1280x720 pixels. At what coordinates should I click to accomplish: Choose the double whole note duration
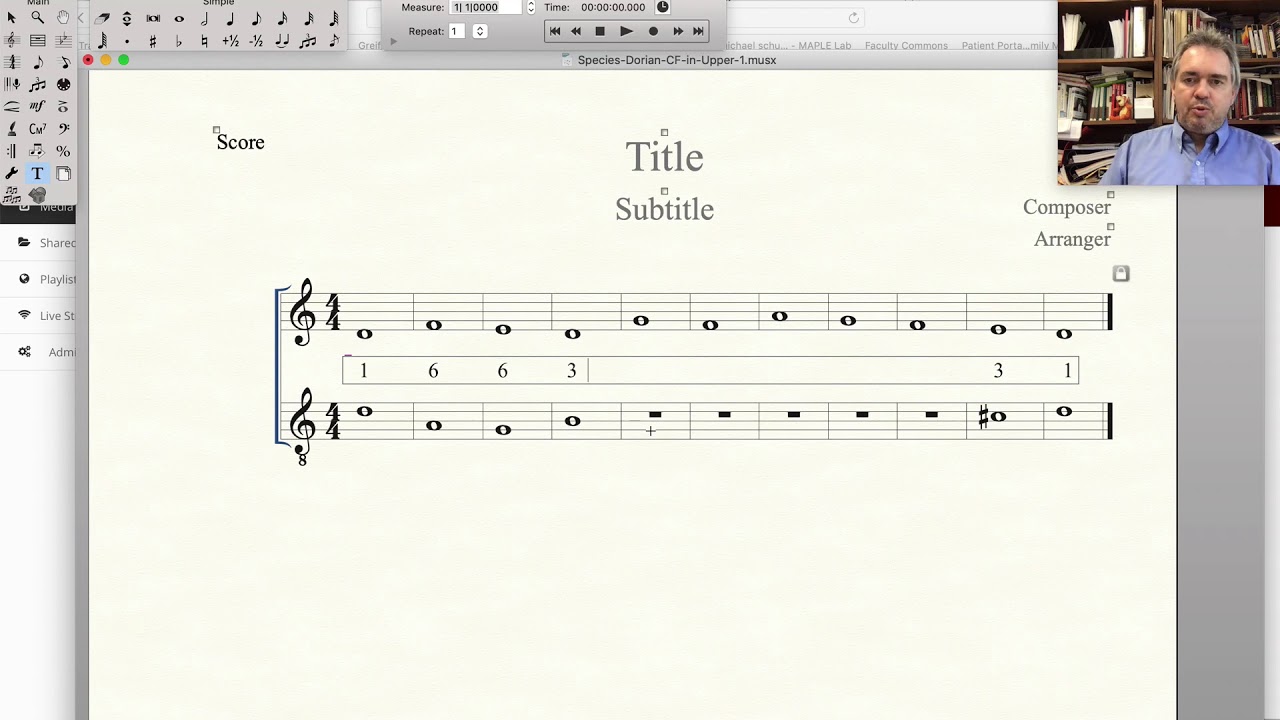coord(153,19)
